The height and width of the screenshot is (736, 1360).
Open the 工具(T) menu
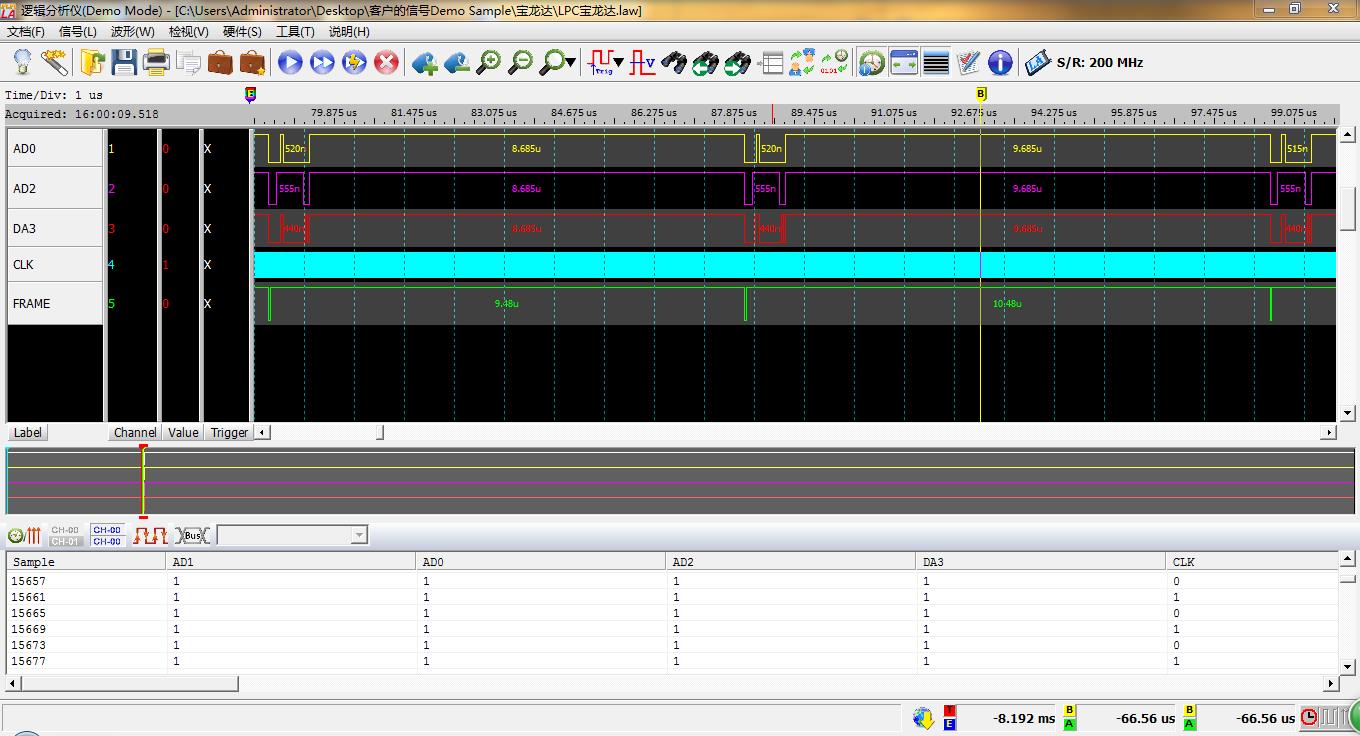[x=295, y=31]
